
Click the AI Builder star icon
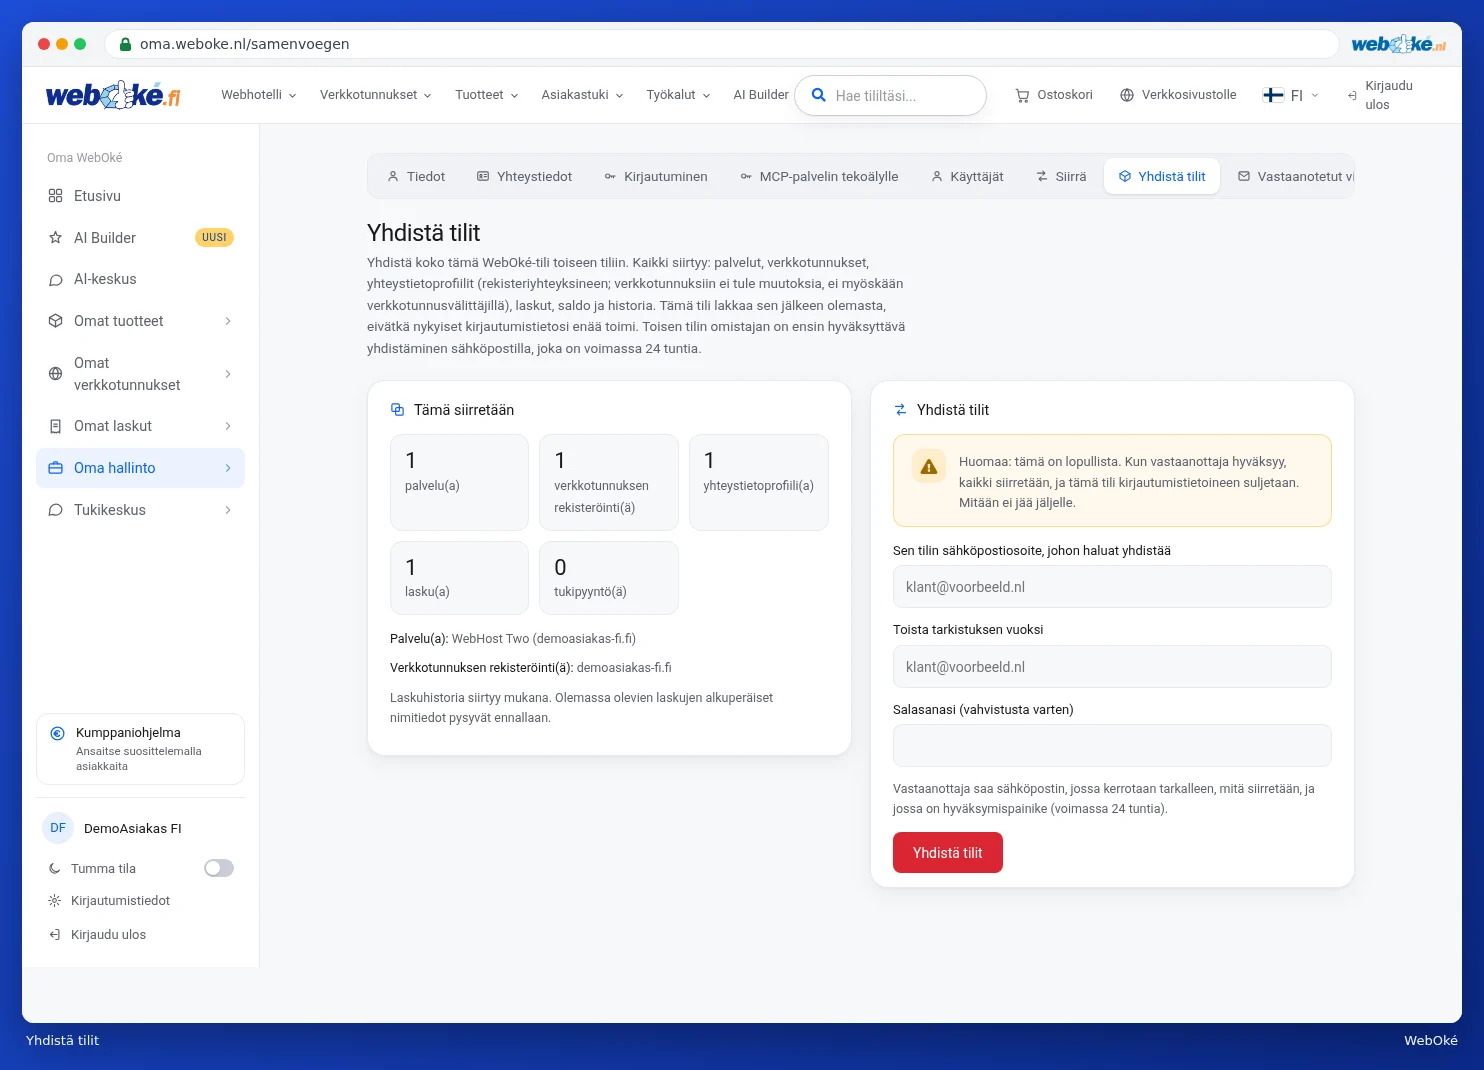[56, 238]
